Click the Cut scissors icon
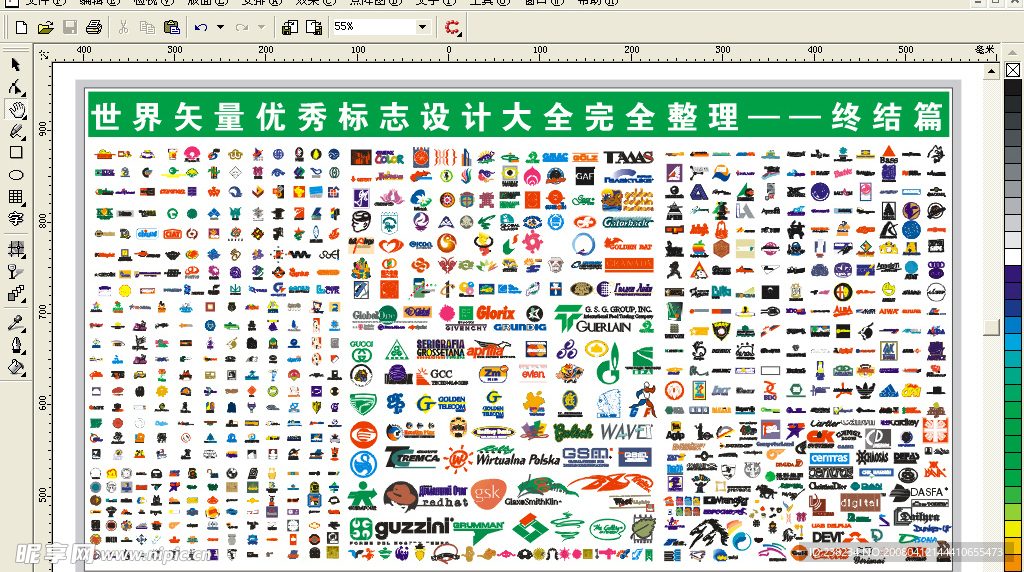 (x=123, y=27)
